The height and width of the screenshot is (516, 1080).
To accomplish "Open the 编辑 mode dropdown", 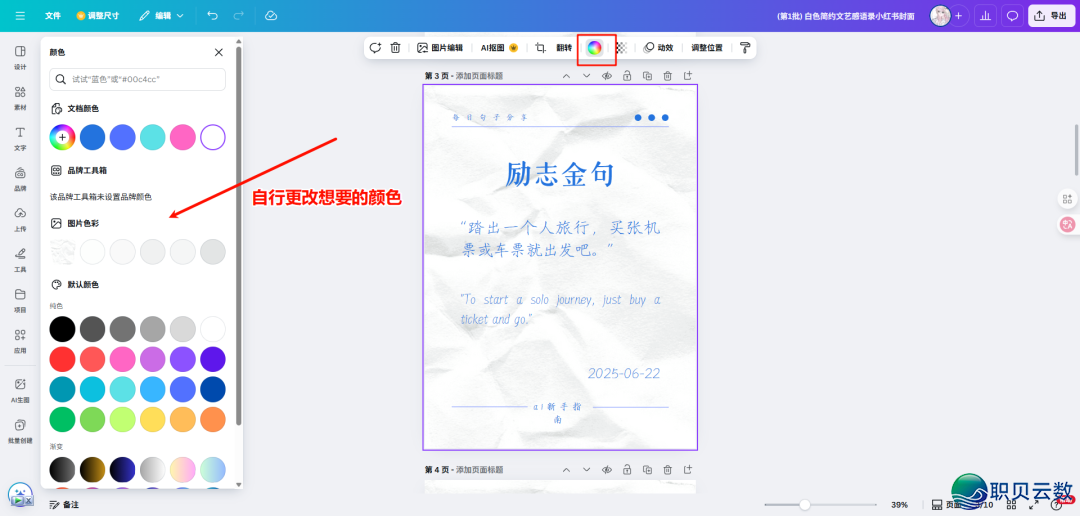I will point(162,16).
